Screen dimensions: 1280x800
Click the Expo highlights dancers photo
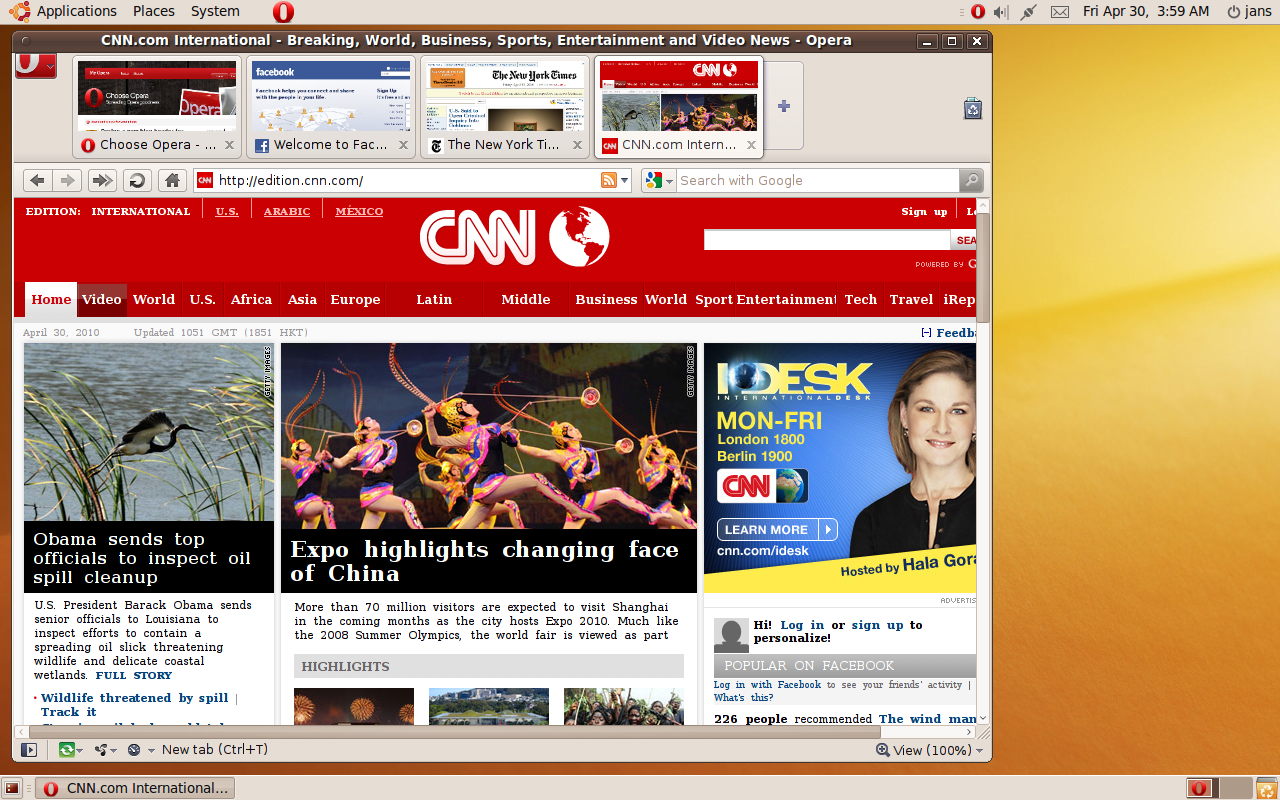coord(489,436)
